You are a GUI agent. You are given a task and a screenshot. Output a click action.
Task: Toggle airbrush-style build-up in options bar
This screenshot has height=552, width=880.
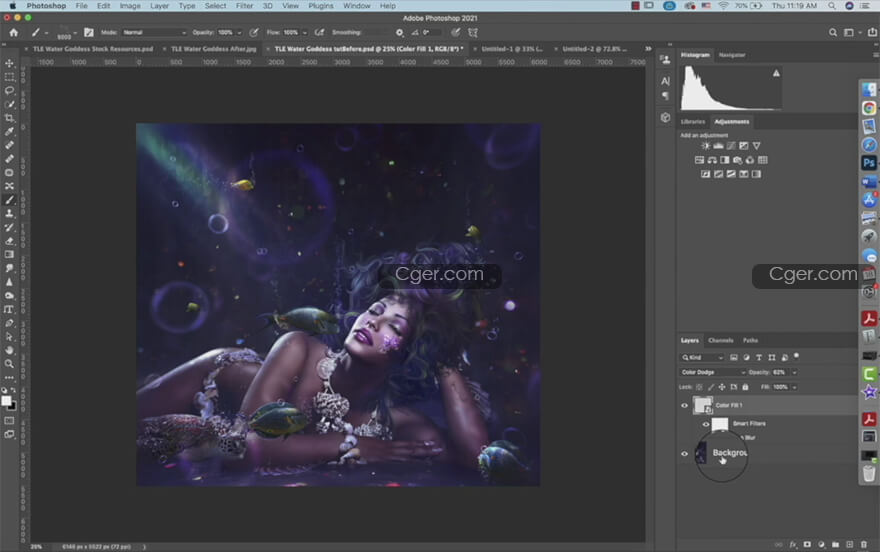pyautogui.click(x=319, y=33)
